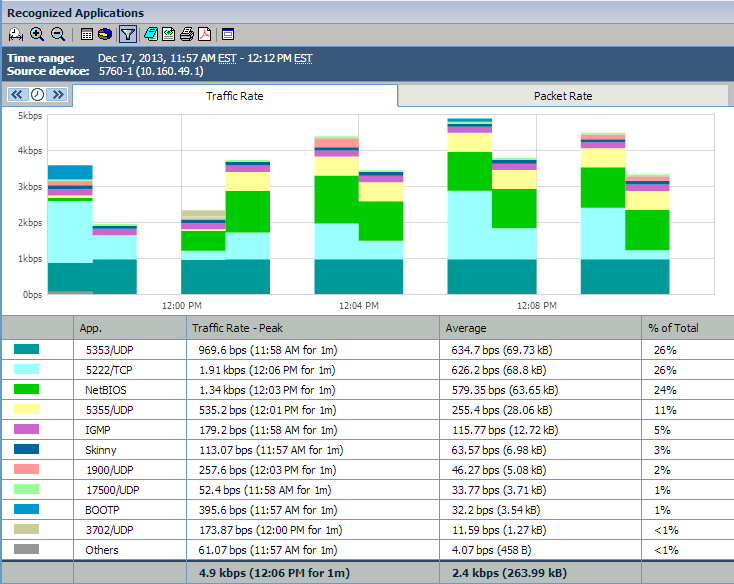
Task: Click the EST timezone link after 11:57 AM
Action: point(227,58)
